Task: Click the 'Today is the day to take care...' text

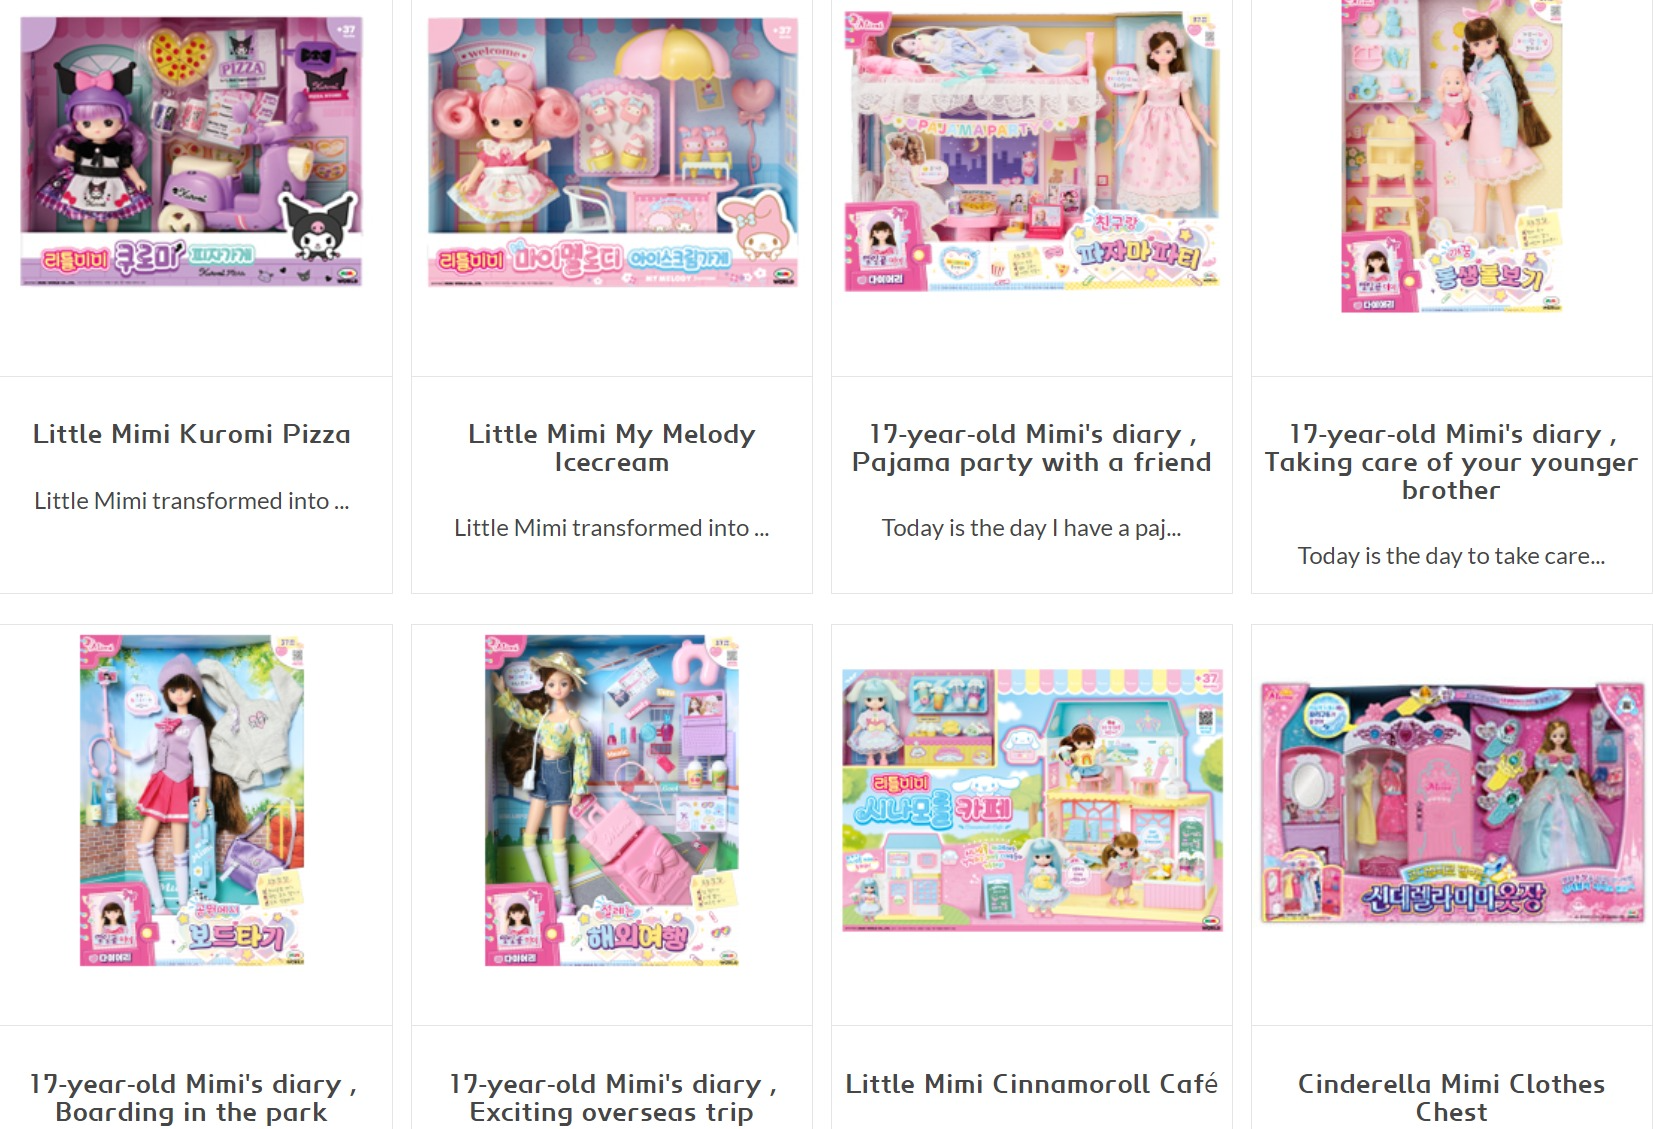Action: 1451,556
